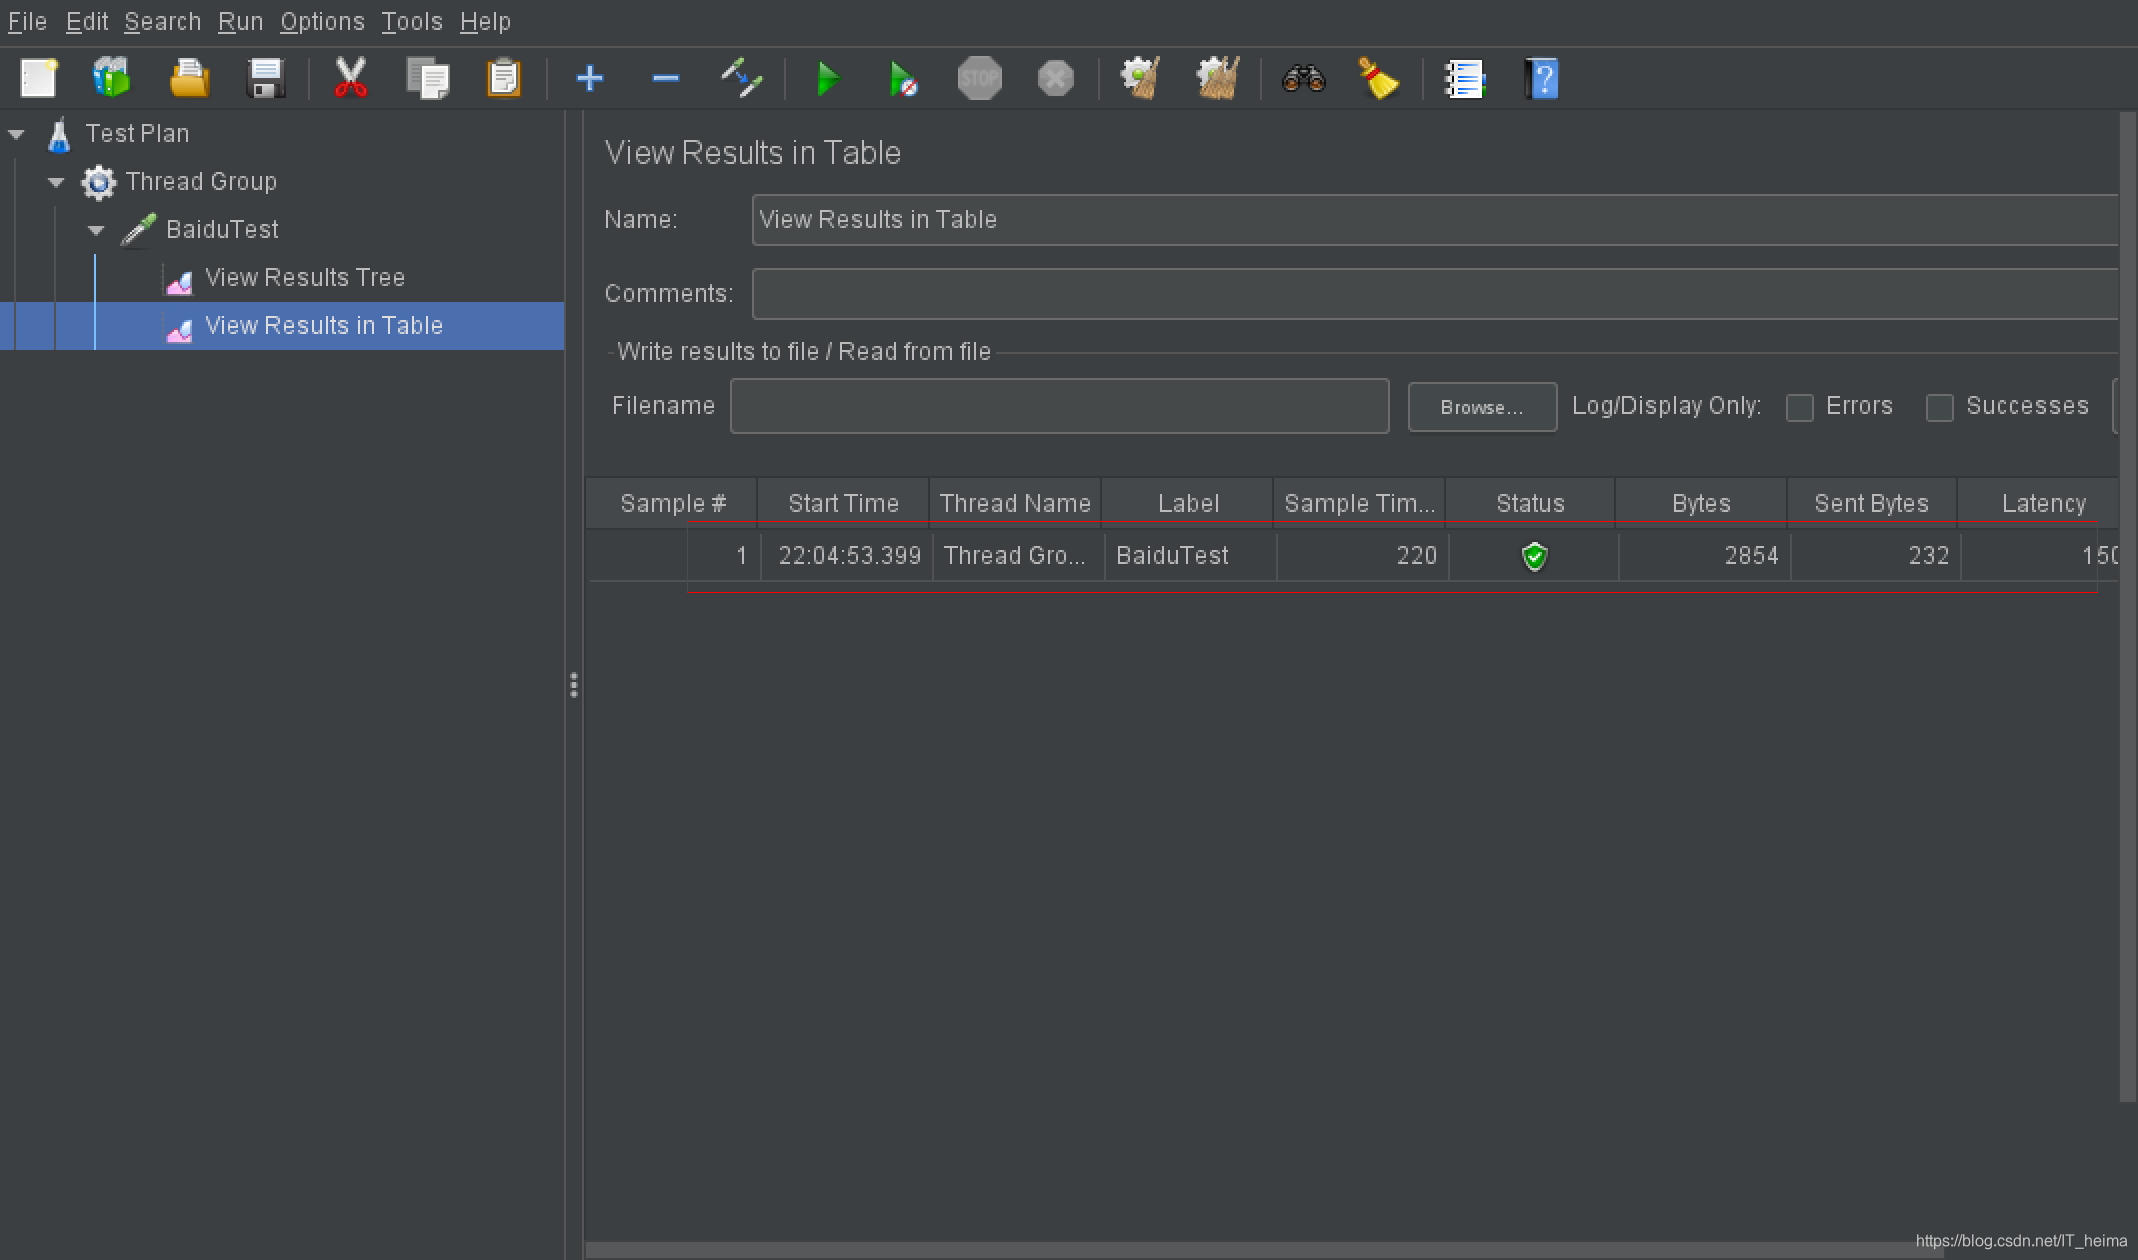Collapse the Thread Group node arrow
The width and height of the screenshot is (2138, 1260).
57,182
